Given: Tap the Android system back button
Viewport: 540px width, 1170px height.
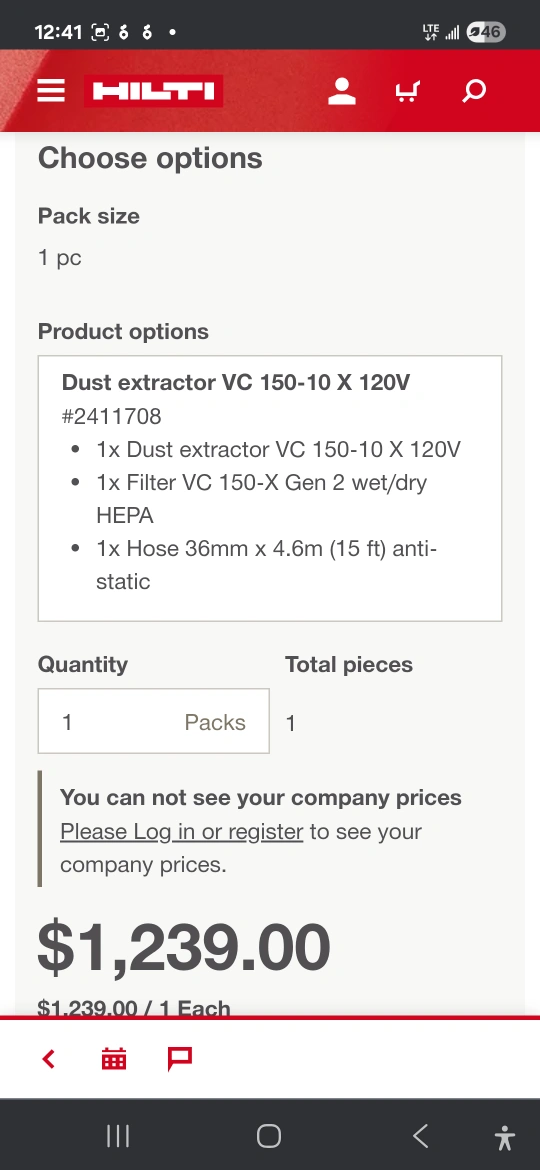Looking at the screenshot, I should [421, 1136].
